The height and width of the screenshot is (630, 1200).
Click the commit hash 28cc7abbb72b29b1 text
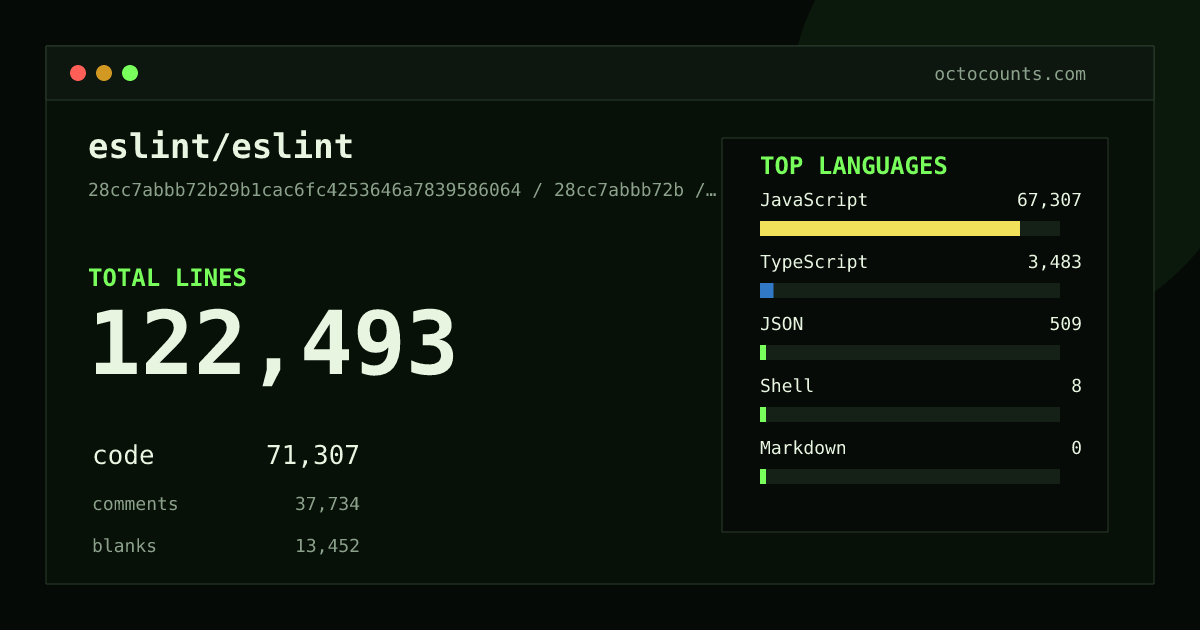click(402, 190)
